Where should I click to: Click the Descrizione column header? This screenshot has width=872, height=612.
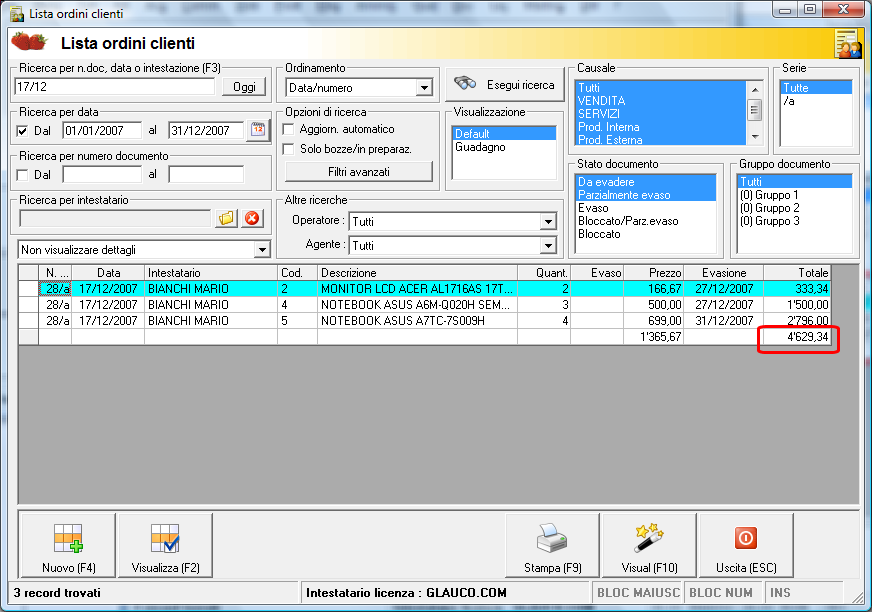(x=418, y=273)
